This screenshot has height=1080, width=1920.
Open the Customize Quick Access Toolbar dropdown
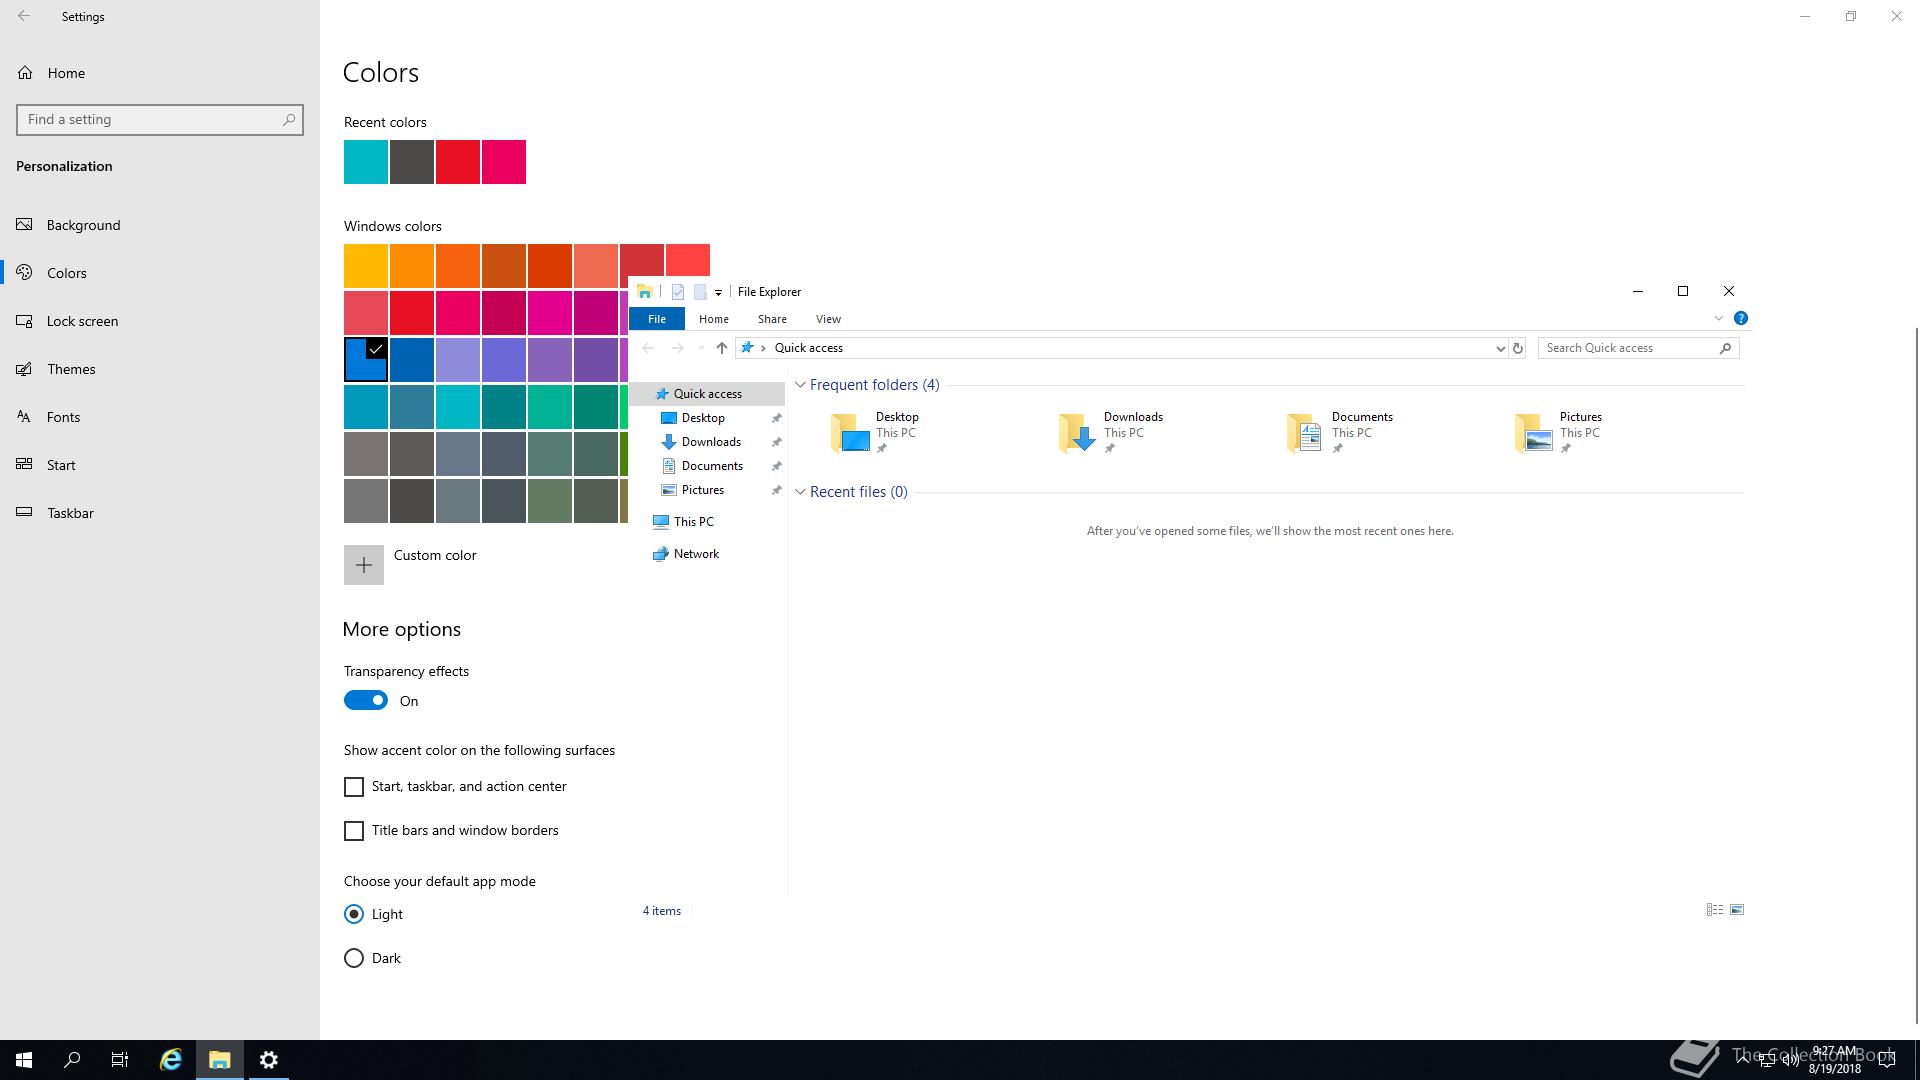point(718,293)
